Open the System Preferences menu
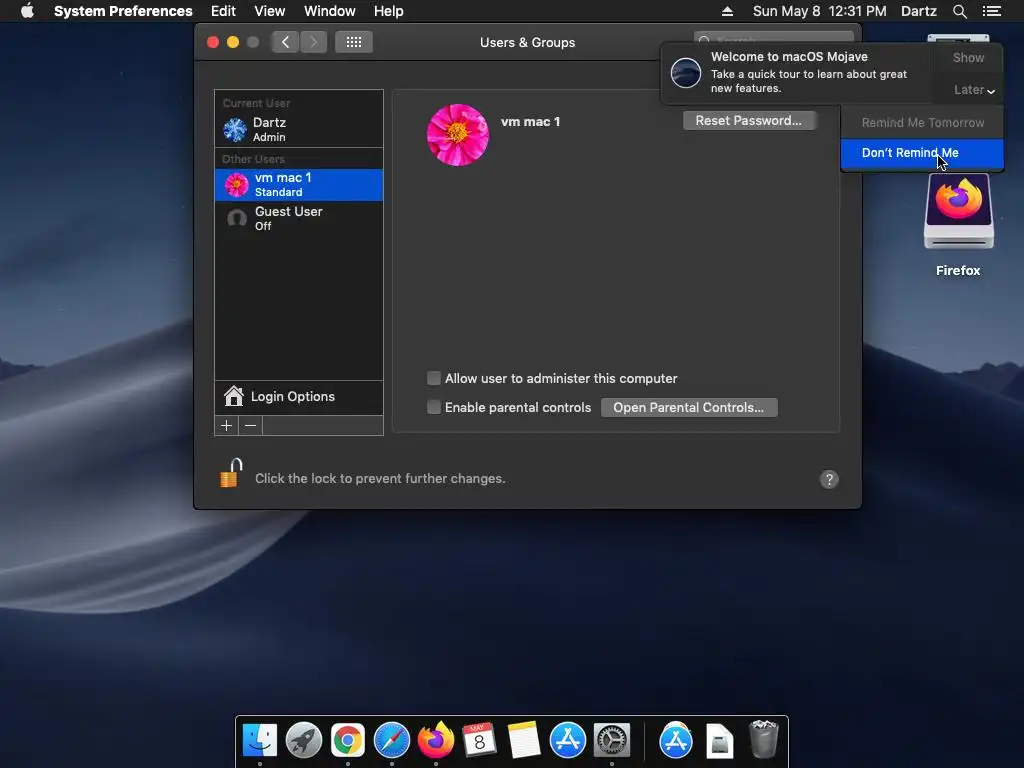The width and height of the screenshot is (1024, 768). [123, 11]
